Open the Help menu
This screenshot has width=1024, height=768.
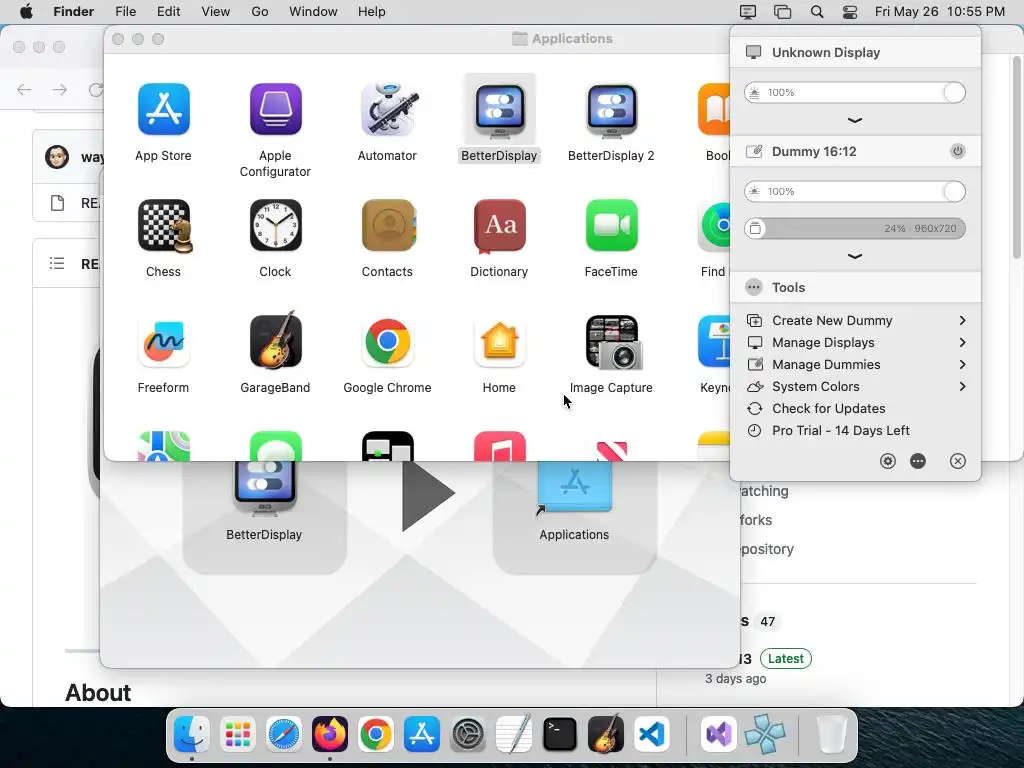pyautogui.click(x=372, y=12)
